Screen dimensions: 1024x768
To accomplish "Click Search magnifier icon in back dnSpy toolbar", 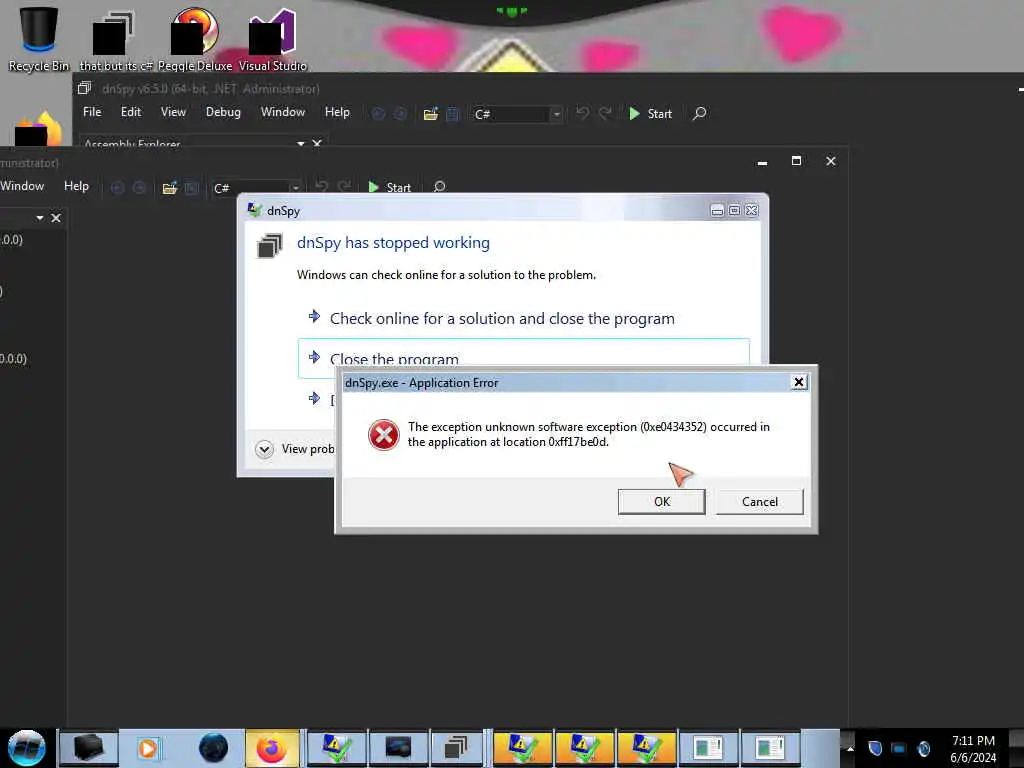I will pyautogui.click(x=699, y=114).
